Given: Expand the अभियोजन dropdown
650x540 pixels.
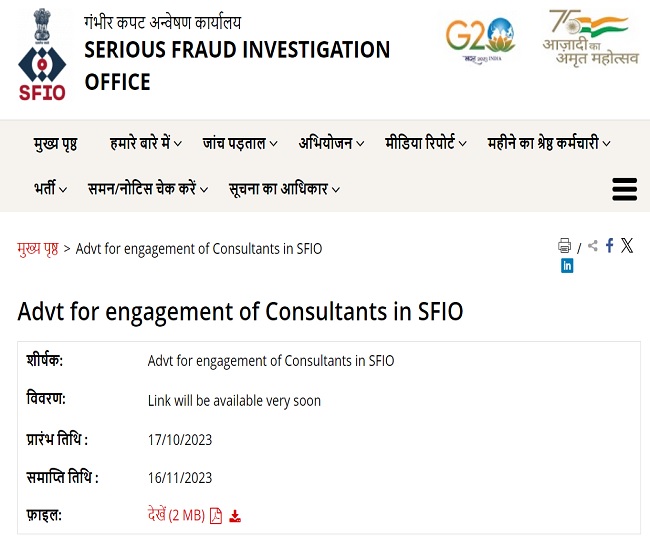Looking at the screenshot, I should (x=331, y=143).
